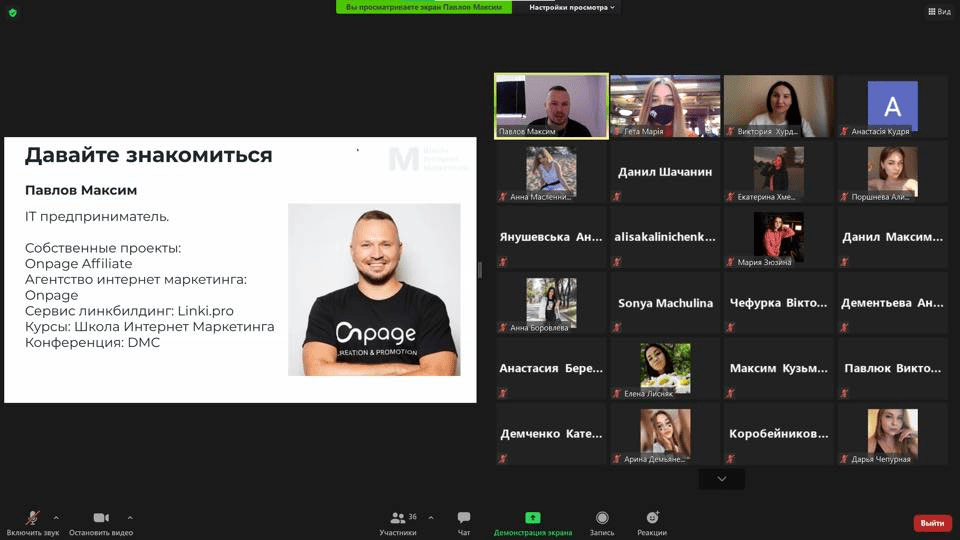This screenshot has height=540, width=960.
Task: Click the green encryption shield icon
Action: point(13,12)
